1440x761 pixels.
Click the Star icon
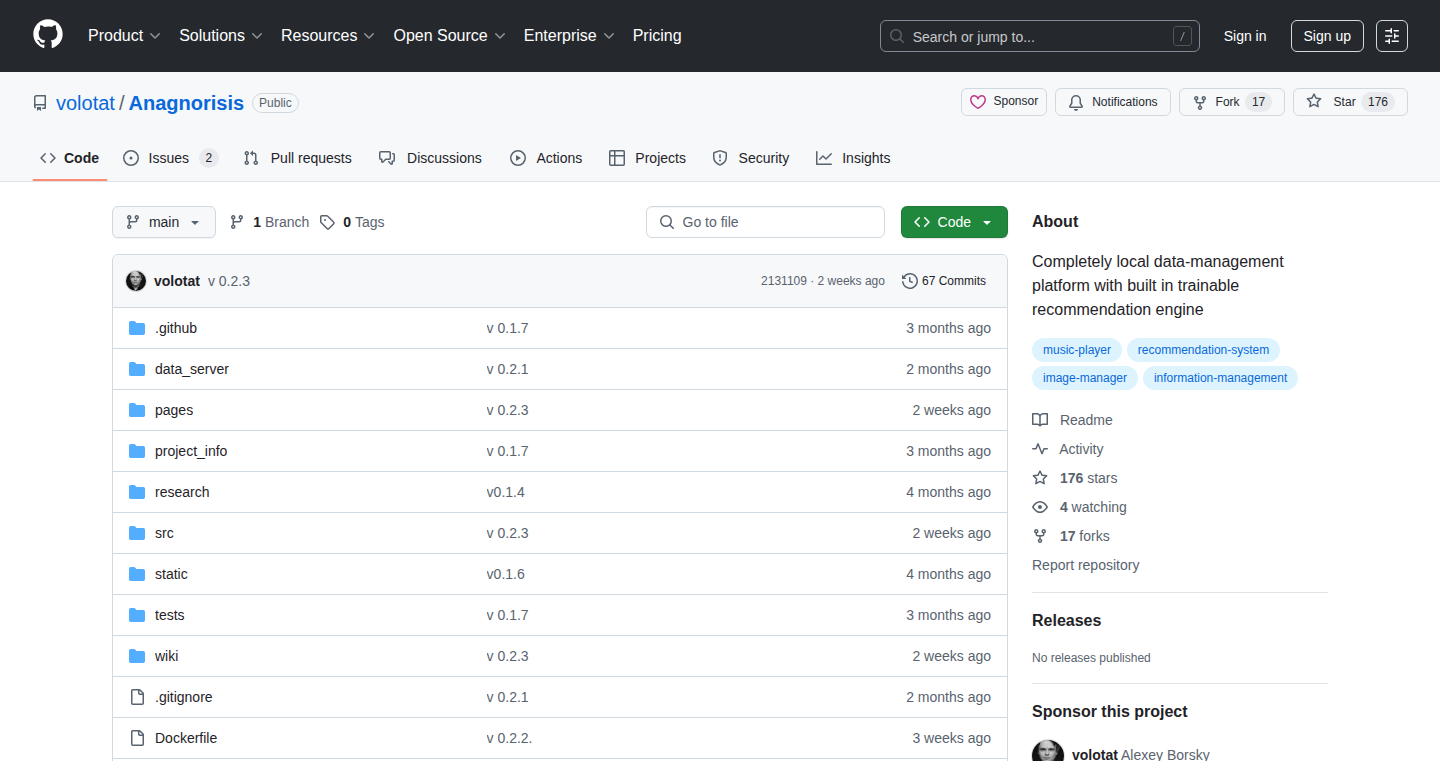pos(1314,102)
